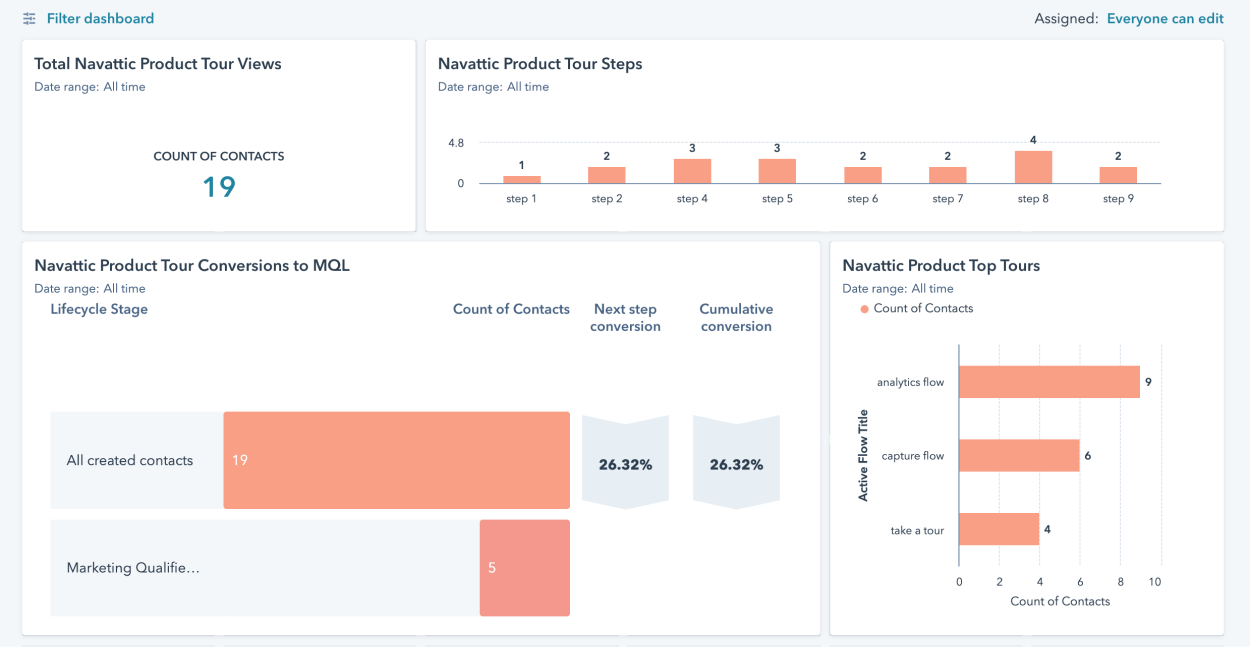Click the All created contacts label
Image resolution: width=1251 pixels, height=647 pixels.
(x=130, y=460)
